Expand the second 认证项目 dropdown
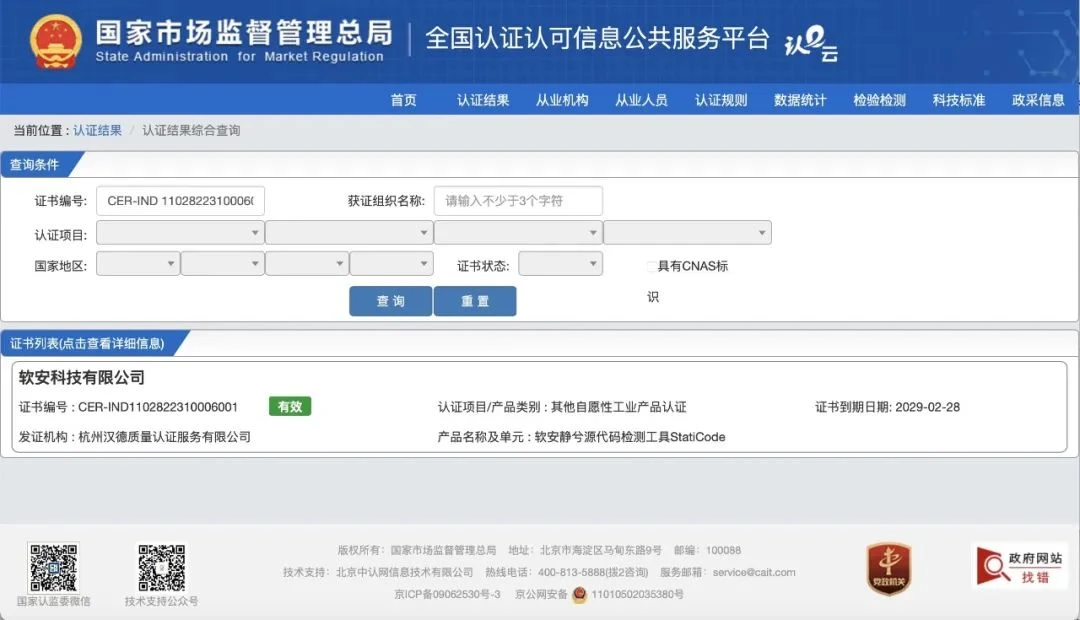The width and height of the screenshot is (1080, 620). pyautogui.click(x=349, y=233)
